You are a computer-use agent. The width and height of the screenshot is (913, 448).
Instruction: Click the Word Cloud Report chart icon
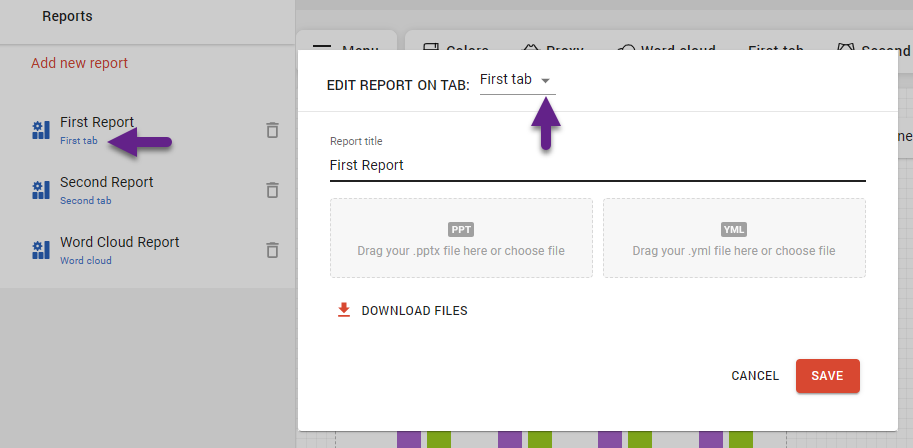pos(41,250)
